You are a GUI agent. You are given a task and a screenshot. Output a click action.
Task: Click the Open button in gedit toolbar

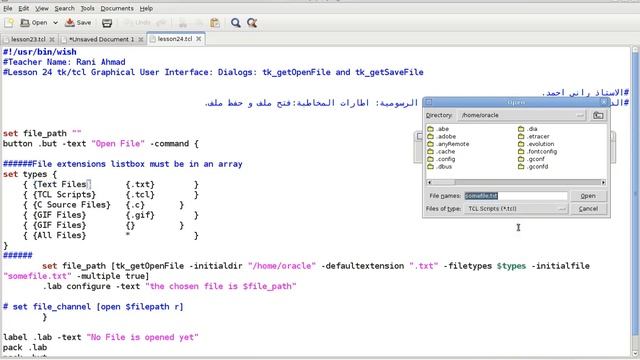(x=34, y=23)
